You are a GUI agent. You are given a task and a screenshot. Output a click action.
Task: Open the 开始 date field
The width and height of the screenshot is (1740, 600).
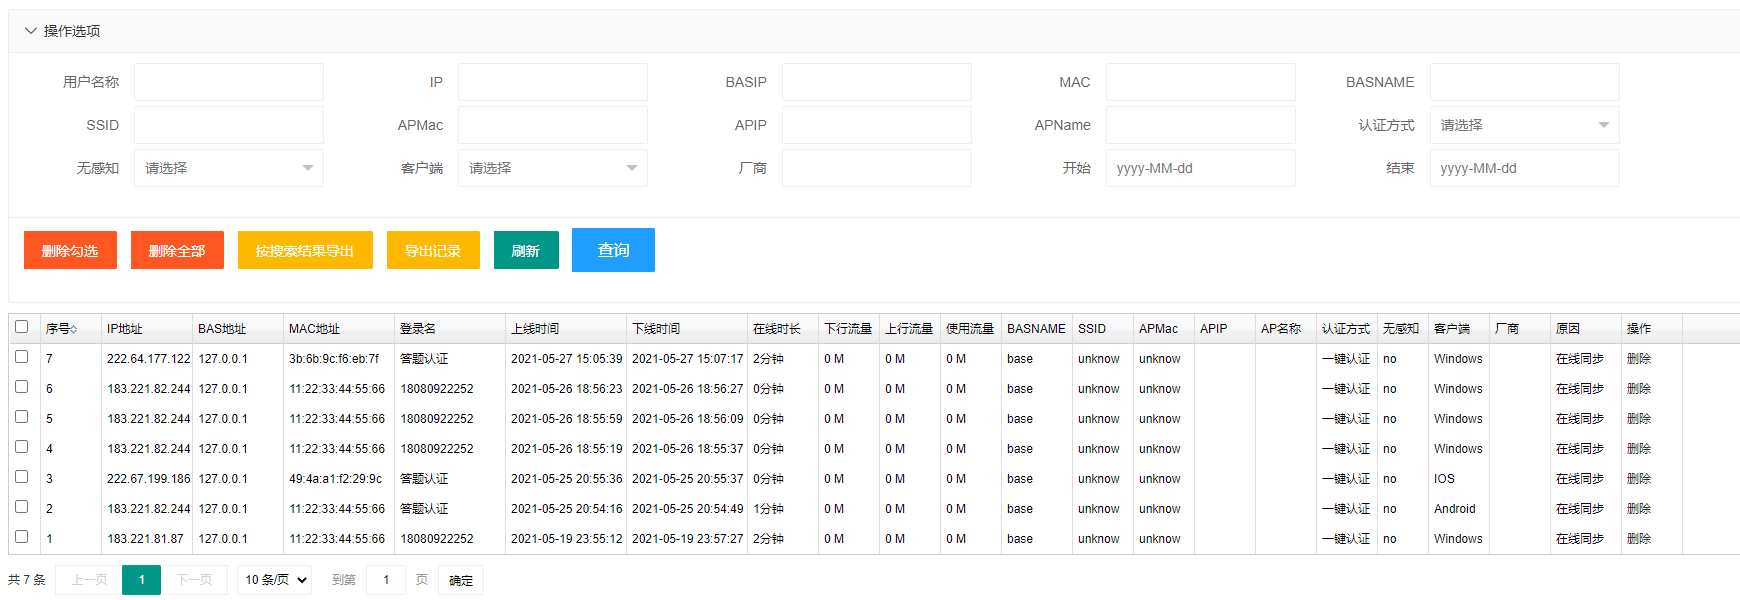(1200, 168)
